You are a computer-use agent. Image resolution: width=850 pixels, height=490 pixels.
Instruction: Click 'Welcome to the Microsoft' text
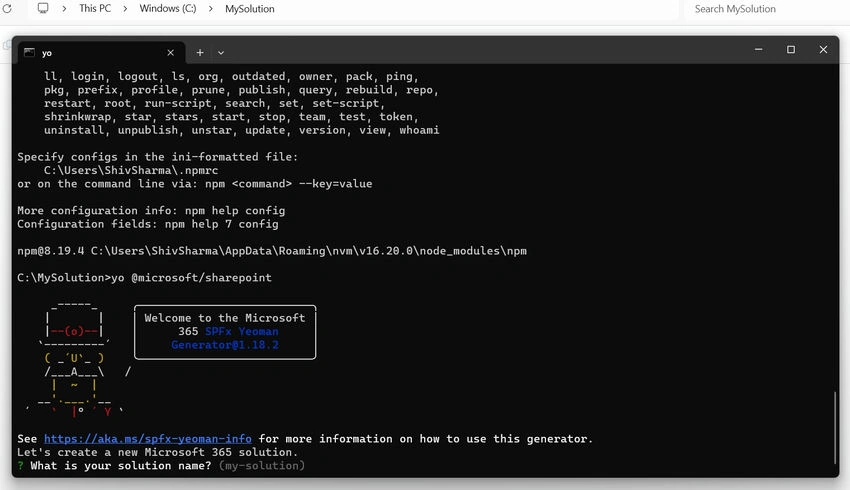click(x=225, y=318)
